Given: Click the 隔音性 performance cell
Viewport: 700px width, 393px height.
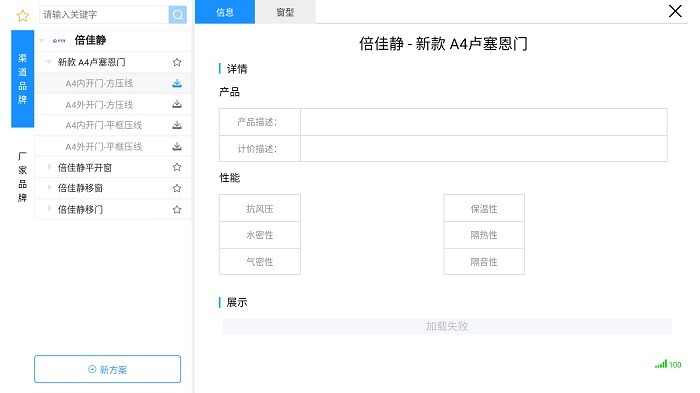Looking at the screenshot, I should click(x=484, y=262).
